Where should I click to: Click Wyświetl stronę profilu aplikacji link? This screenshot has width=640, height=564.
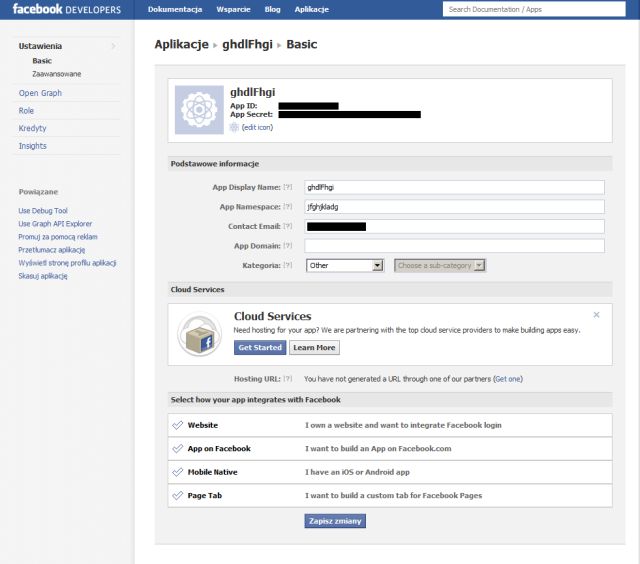[67, 263]
